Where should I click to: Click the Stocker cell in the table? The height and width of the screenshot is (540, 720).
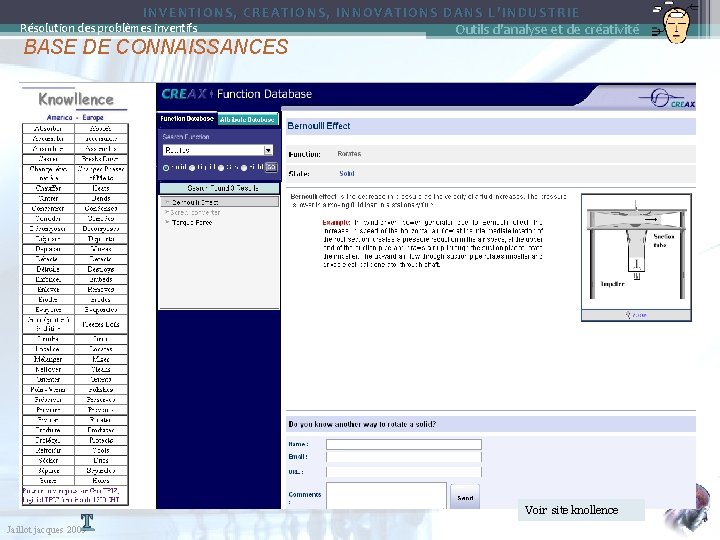coord(48,460)
